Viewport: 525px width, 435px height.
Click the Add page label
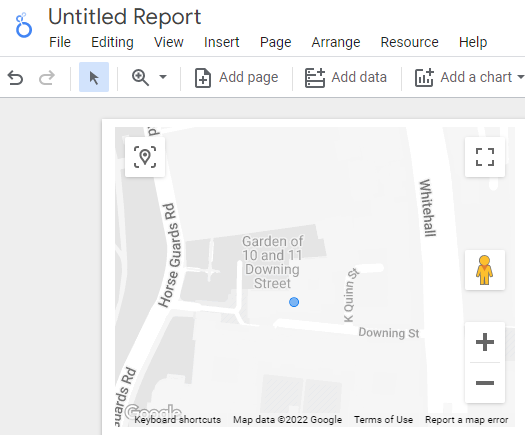tap(248, 77)
